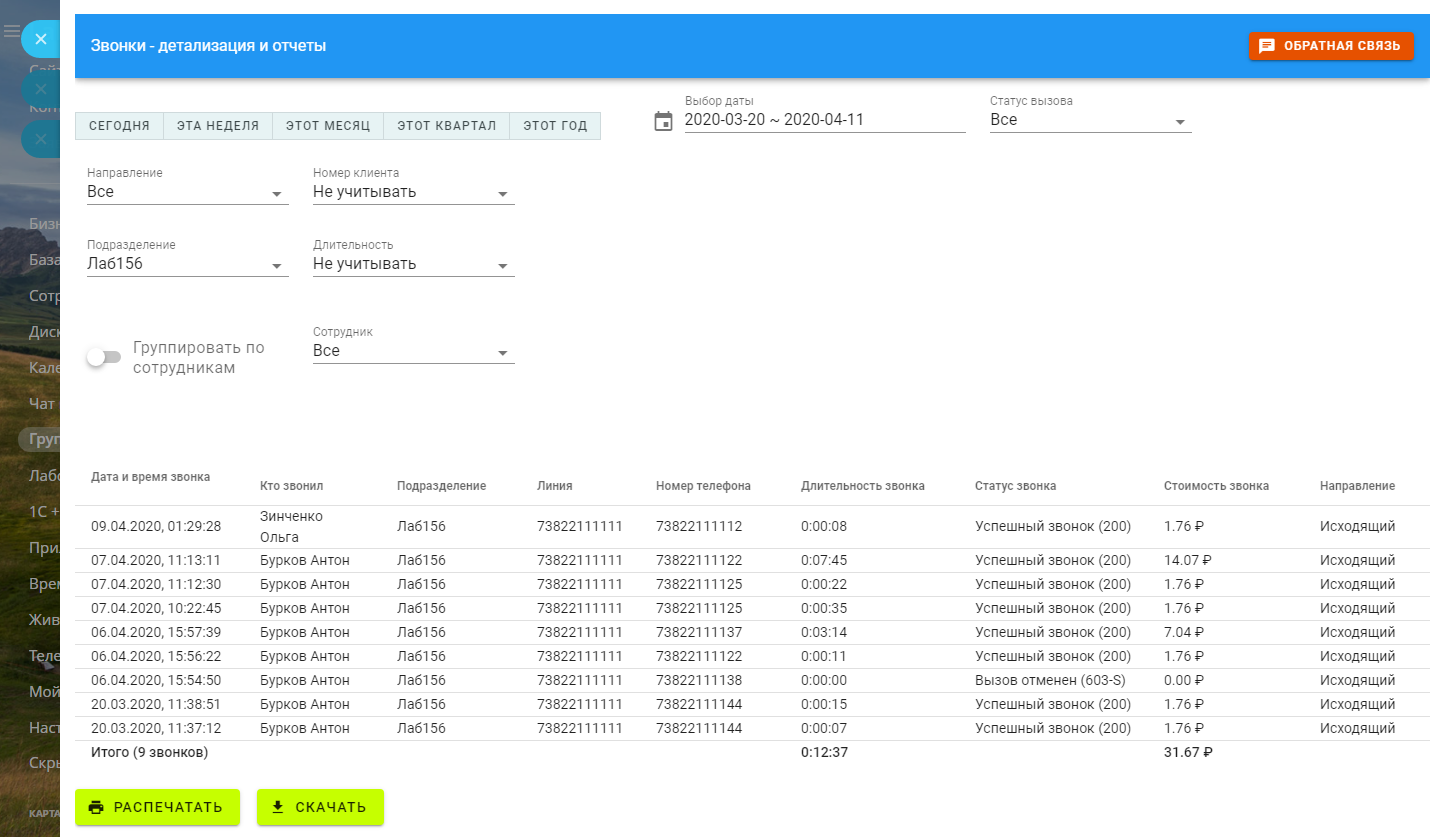Click the Выбор даты range field
The image size is (1437, 837).
click(x=824, y=120)
